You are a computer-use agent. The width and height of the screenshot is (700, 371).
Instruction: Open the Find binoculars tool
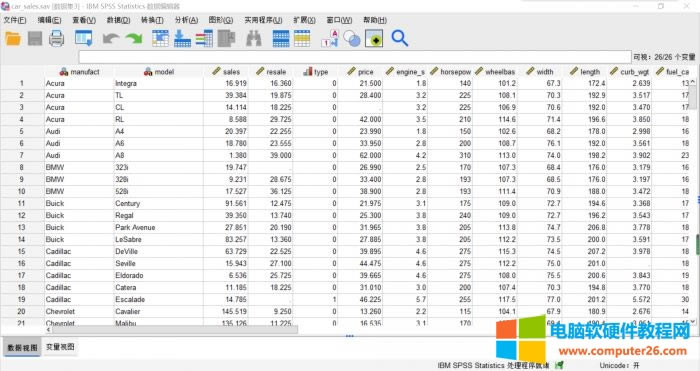pyautogui.click(x=254, y=39)
